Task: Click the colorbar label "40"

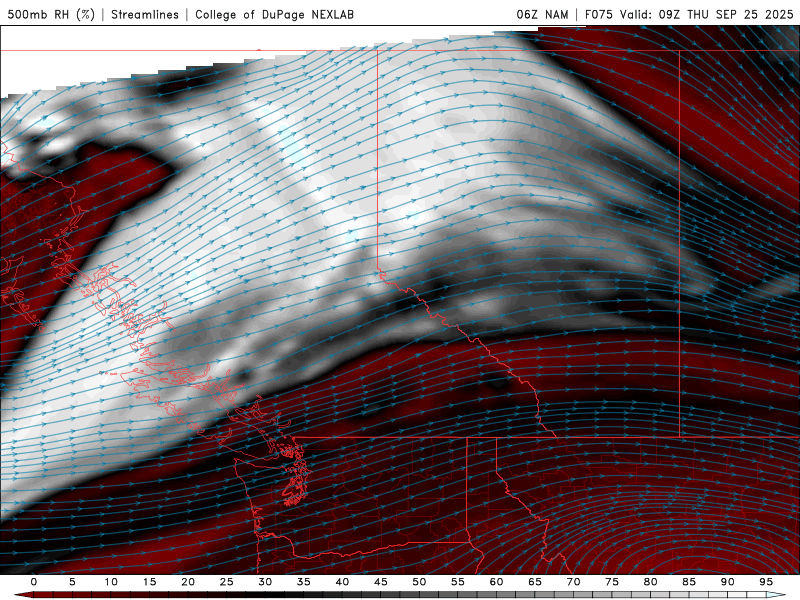Action: point(342,582)
